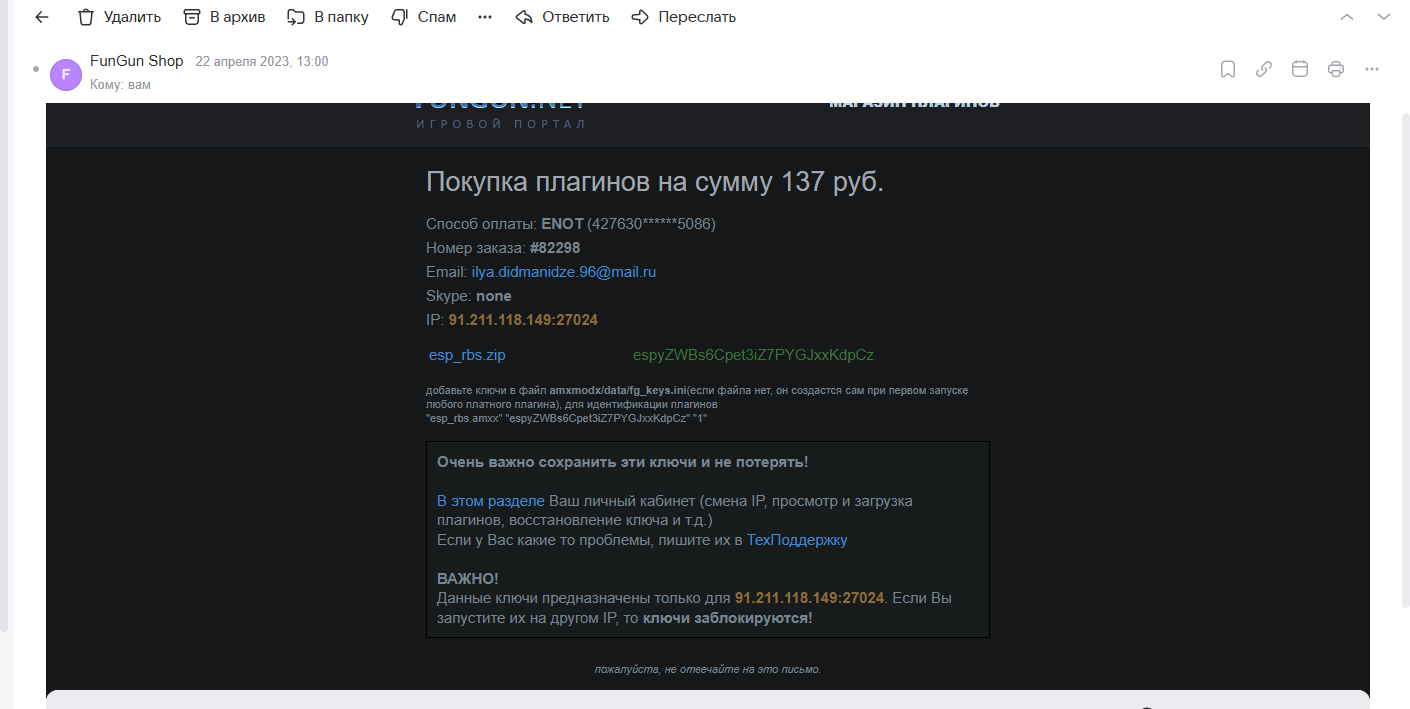The height and width of the screenshot is (709, 1410).
Task: Open the ТехПоддержку support link
Action: [797, 540]
